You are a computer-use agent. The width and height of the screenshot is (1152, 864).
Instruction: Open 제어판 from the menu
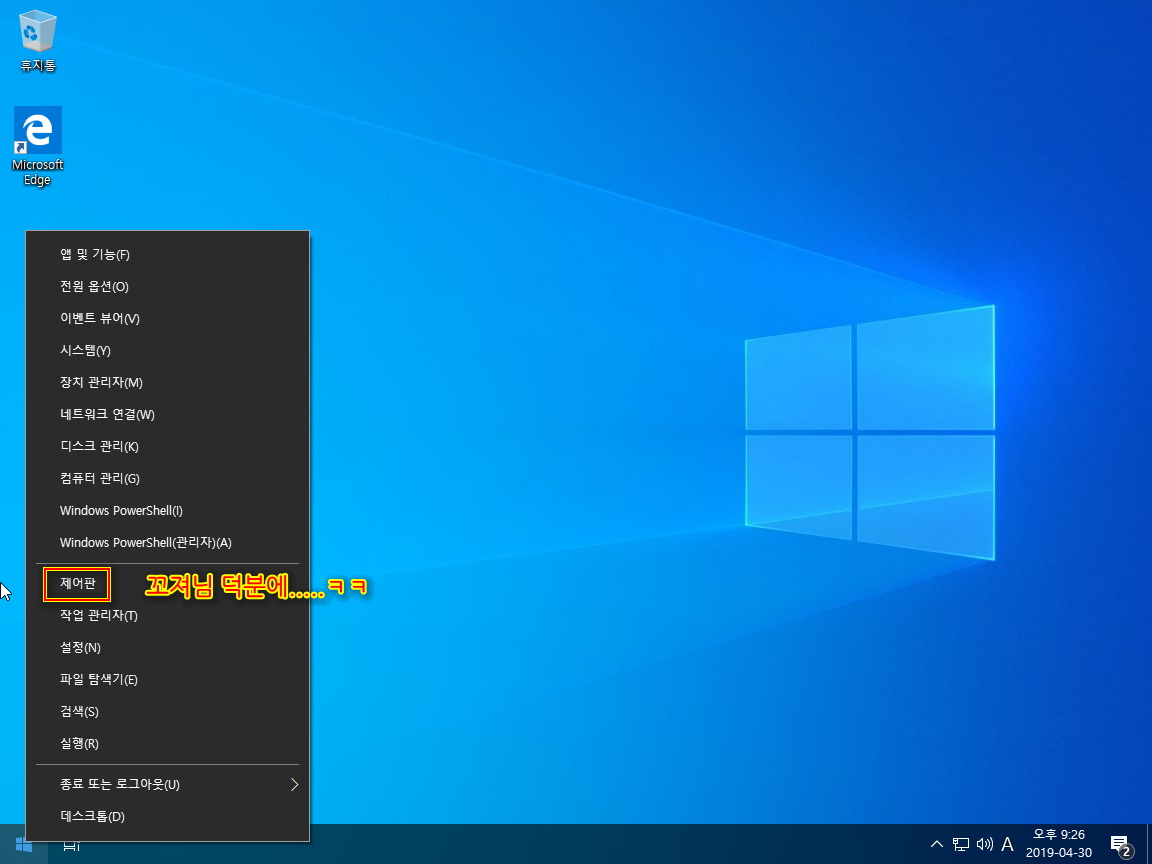click(168, 583)
